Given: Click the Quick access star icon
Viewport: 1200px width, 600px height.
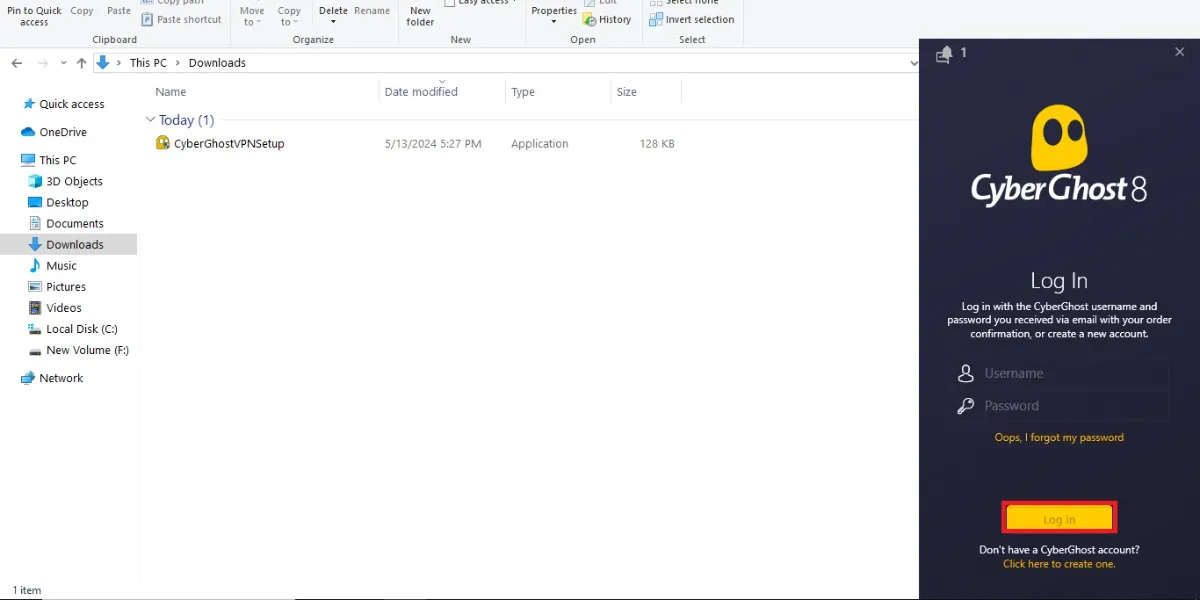Looking at the screenshot, I should point(28,104).
